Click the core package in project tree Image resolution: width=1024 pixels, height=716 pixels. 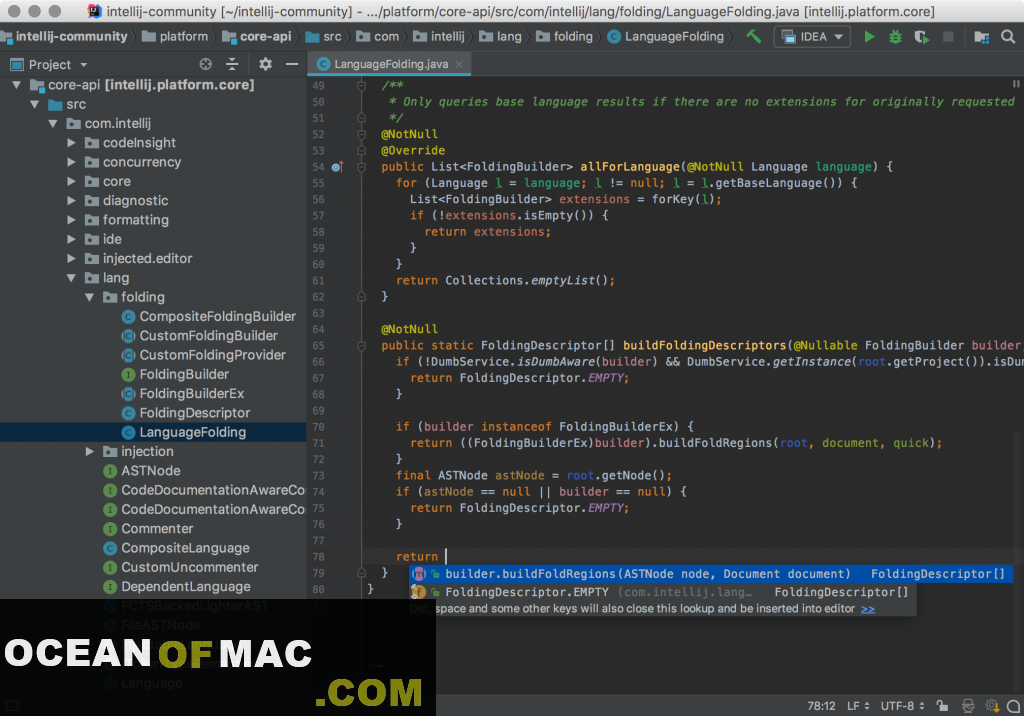108,182
